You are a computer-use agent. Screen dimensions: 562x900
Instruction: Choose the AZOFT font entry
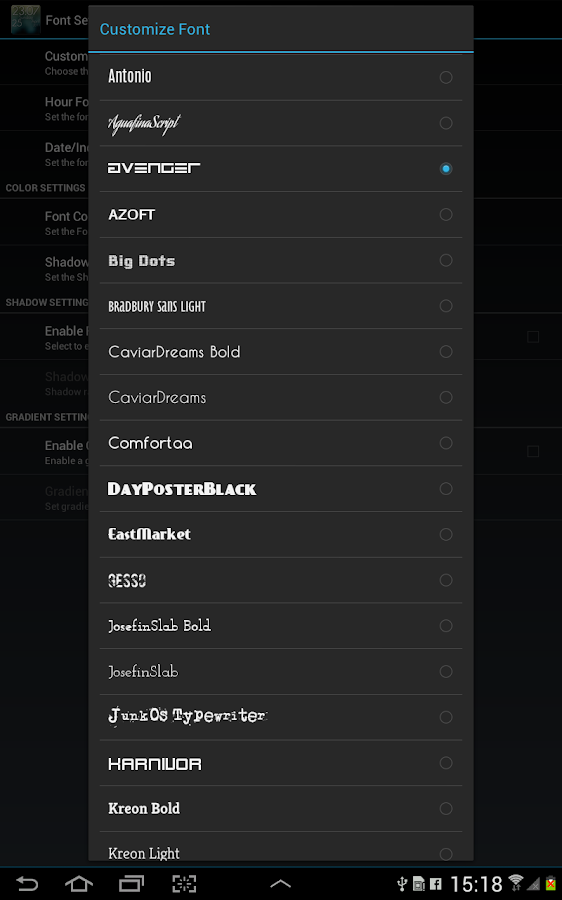tap(281, 215)
